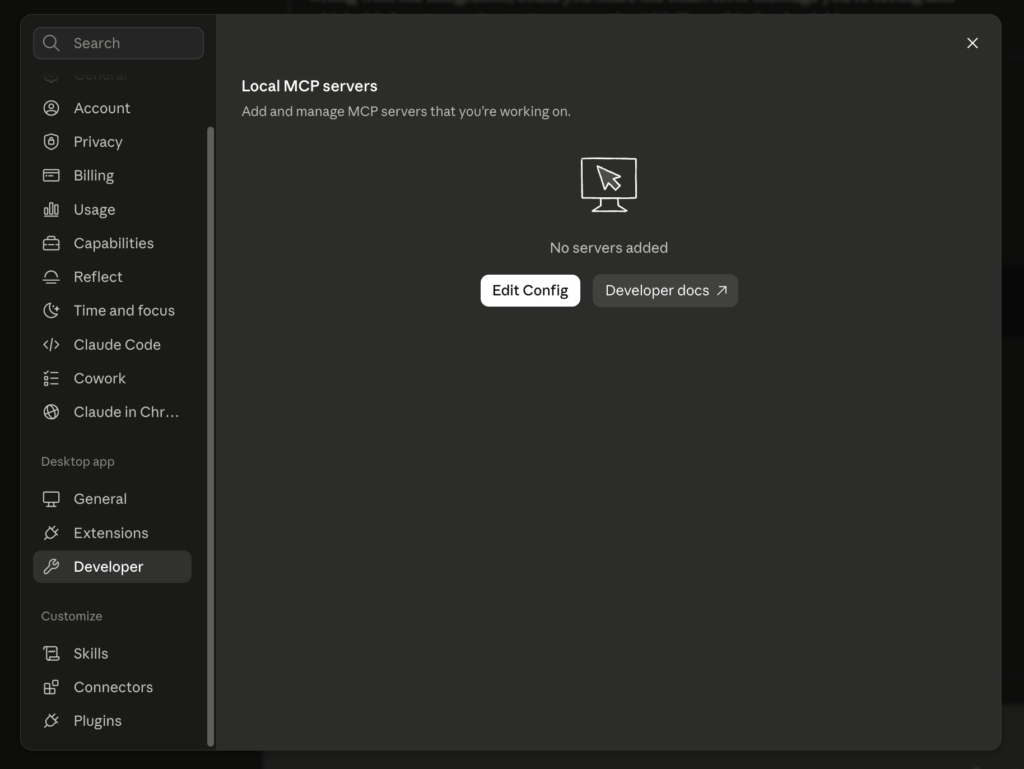
Task: Click the Capabilities toolbox icon
Action: 51,243
